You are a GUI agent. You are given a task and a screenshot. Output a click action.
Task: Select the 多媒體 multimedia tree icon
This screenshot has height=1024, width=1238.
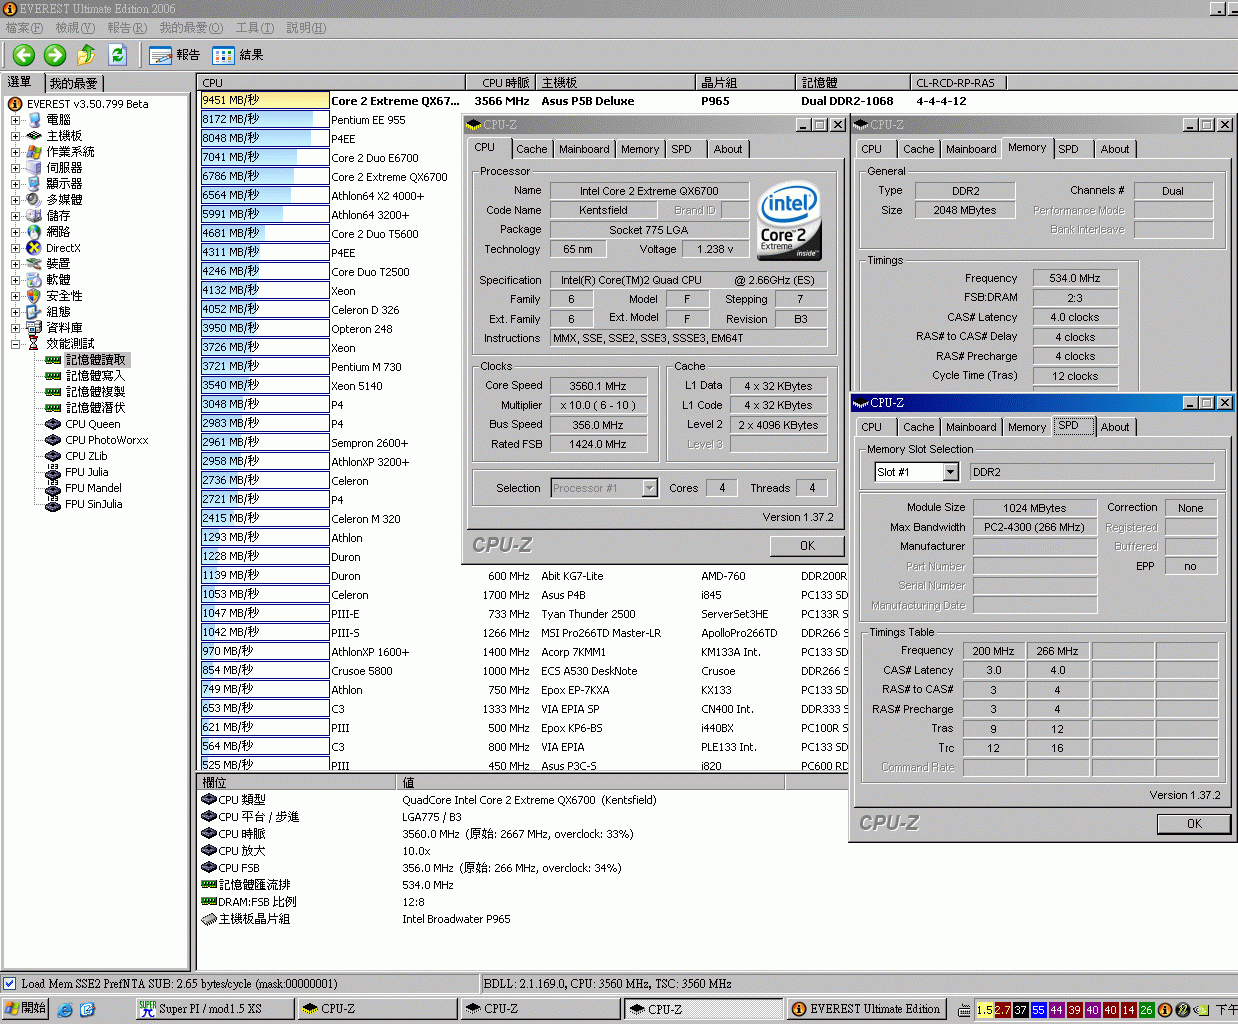34,200
